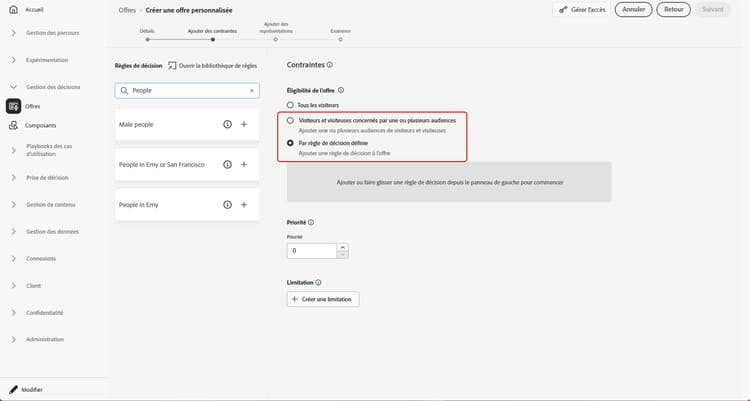The height and width of the screenshot is (401, 750).
Task: Click plus icon in Créer une limitation
Action: click(295, 299)
